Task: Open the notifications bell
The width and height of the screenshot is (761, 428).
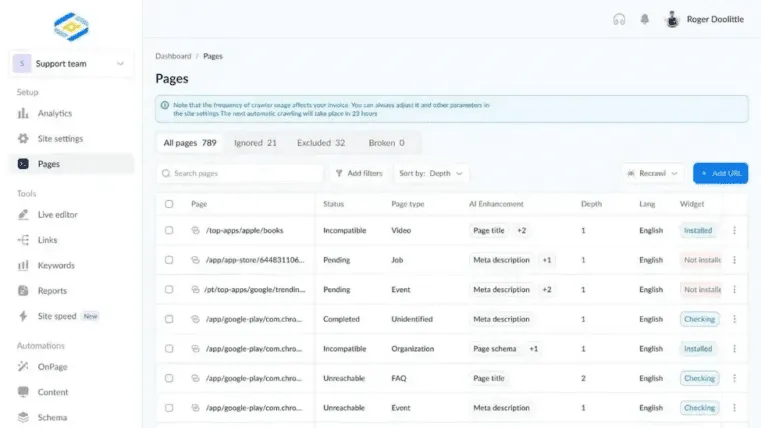Action: [x=644, y=20]
